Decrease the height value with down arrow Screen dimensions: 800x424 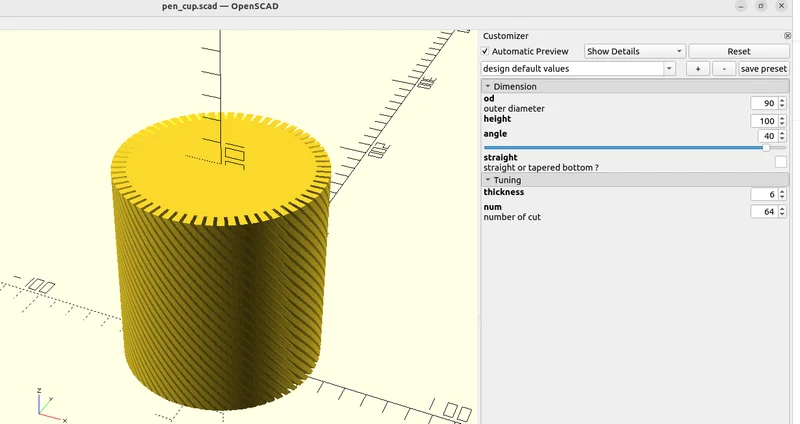(782, 124)
